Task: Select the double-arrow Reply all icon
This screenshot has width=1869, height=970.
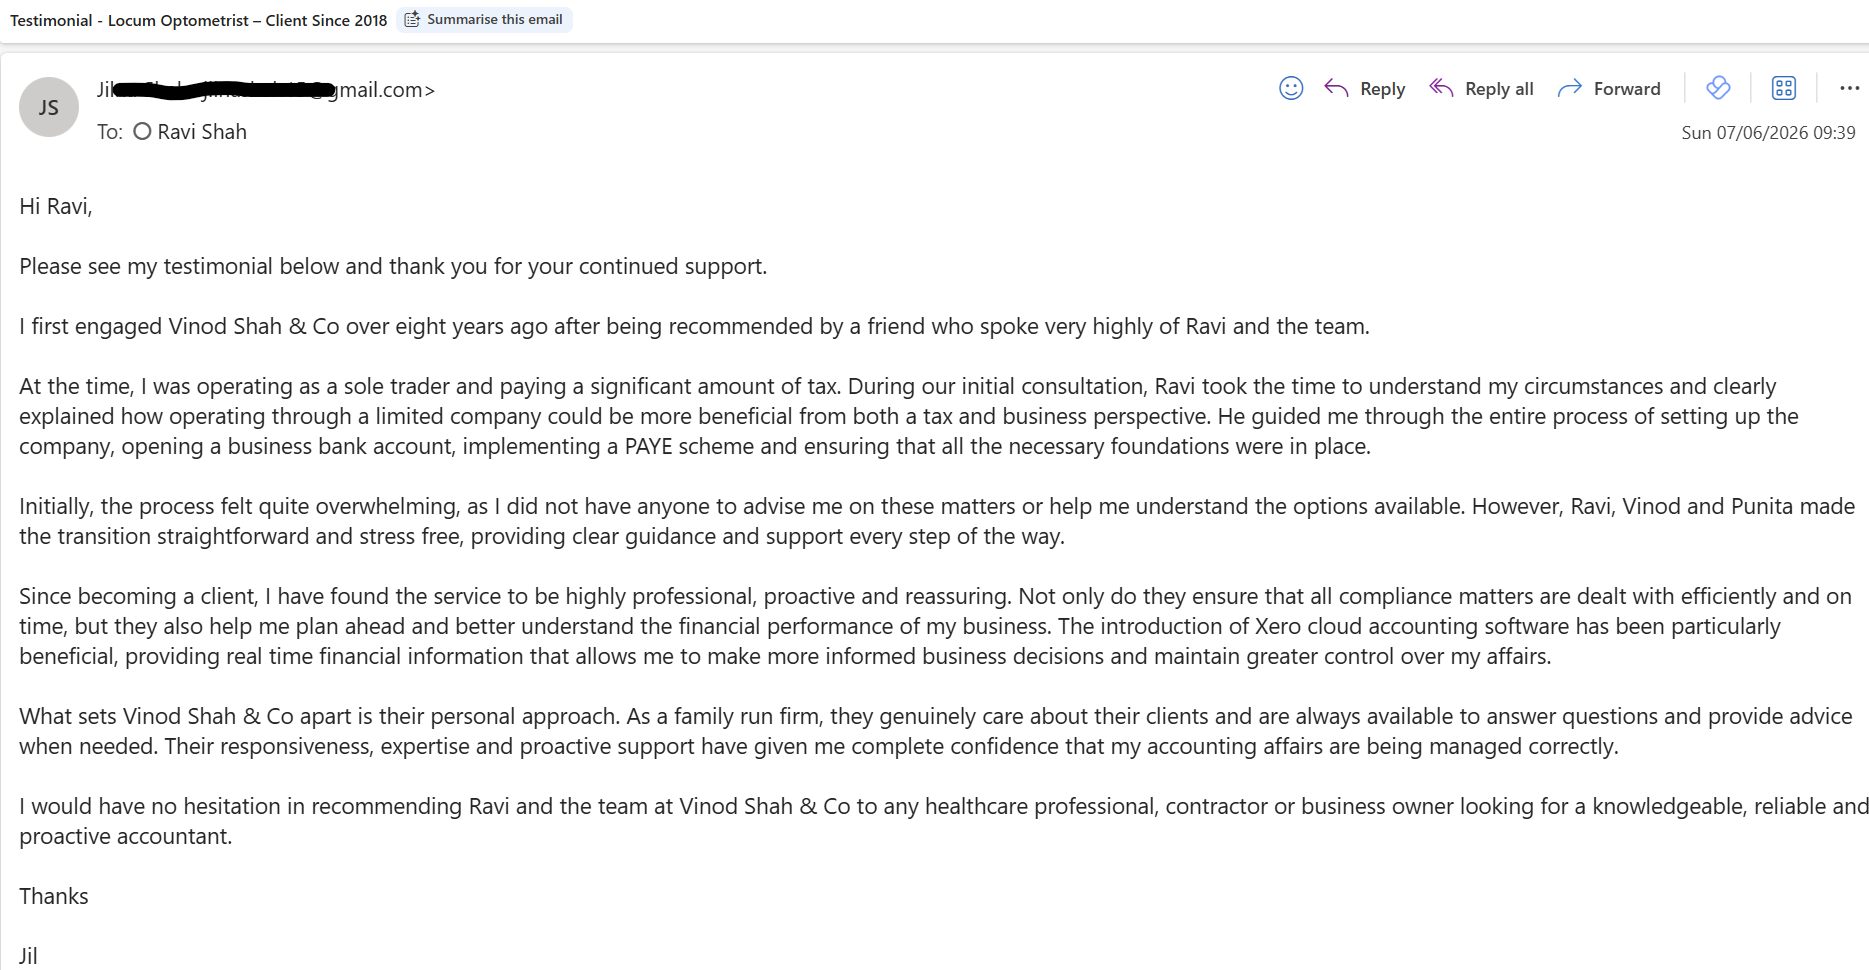Action: click(x=1441, y=88)
